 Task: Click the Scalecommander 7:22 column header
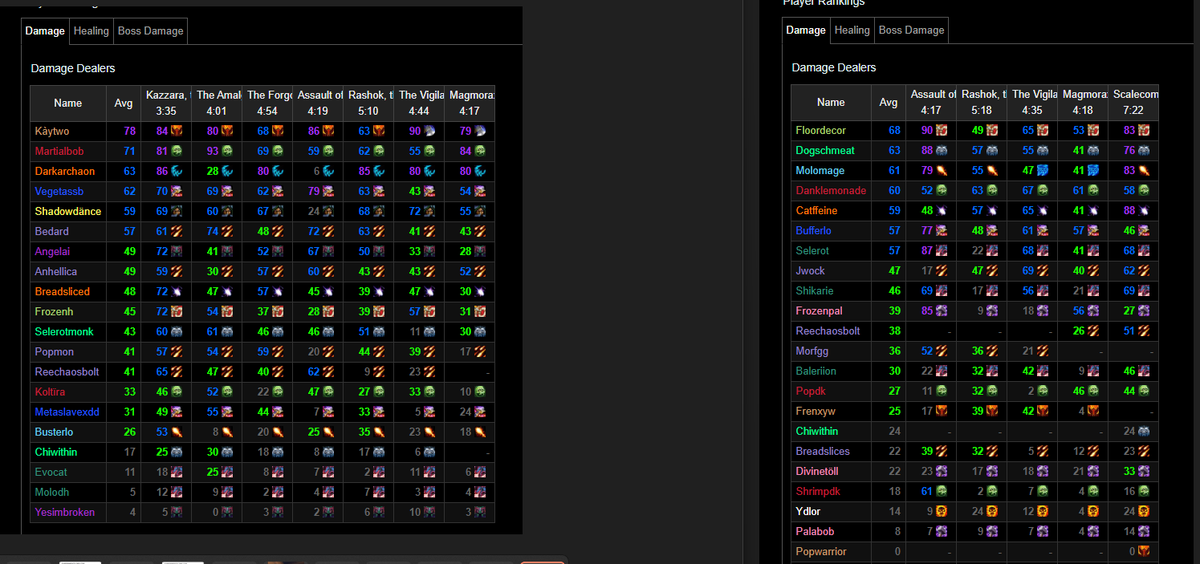coord(1134,102)
